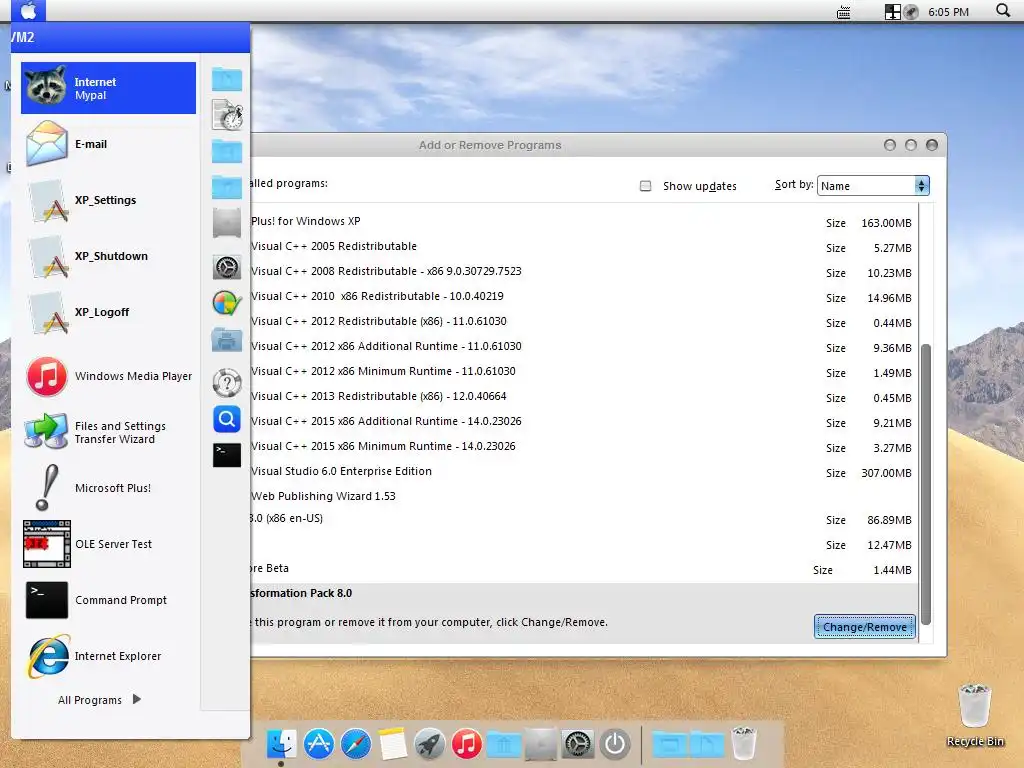Open Printers folder icon in start menu
This screenshot has width=1024, height=768.
pos(227,340)
